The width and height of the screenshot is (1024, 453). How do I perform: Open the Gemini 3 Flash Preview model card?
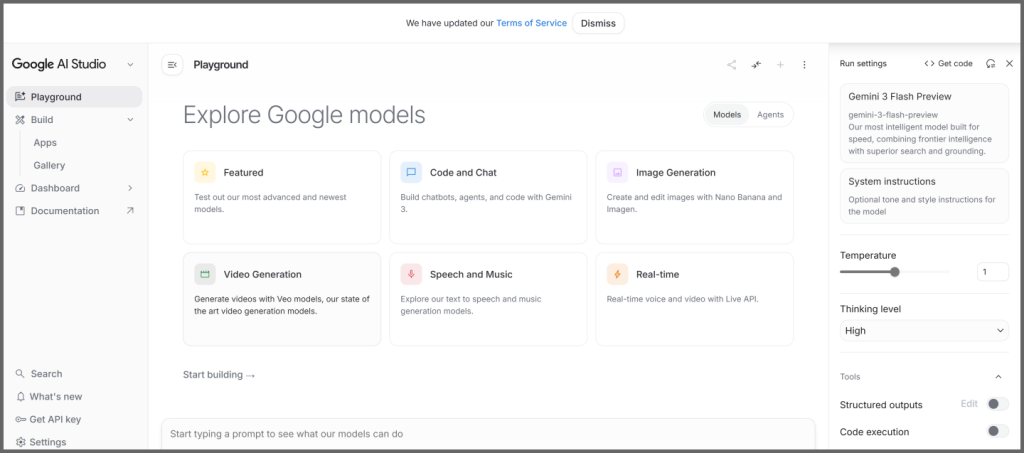924,123
